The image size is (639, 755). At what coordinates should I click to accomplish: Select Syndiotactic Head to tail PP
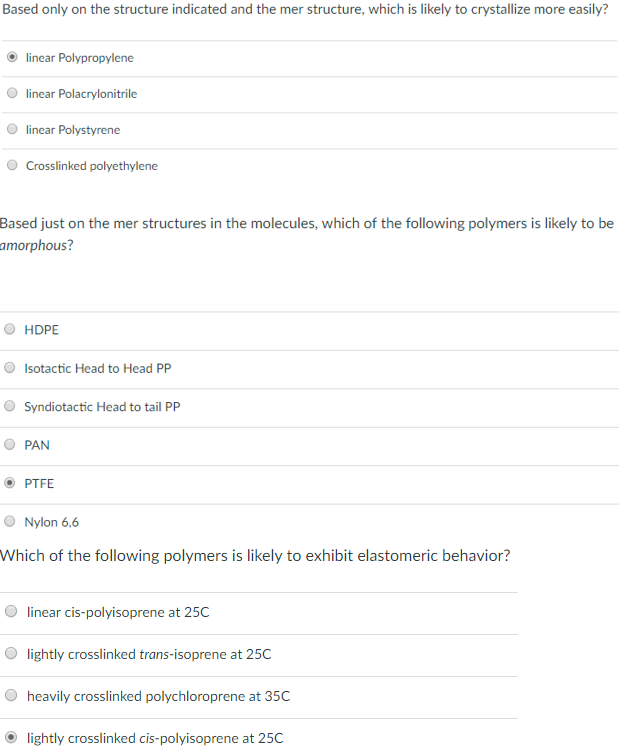pos(10,407)
